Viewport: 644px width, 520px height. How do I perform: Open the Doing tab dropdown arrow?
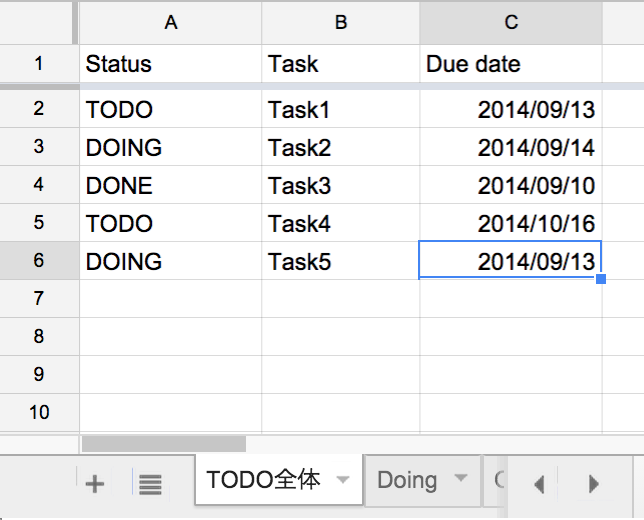[x=460, y=479]
